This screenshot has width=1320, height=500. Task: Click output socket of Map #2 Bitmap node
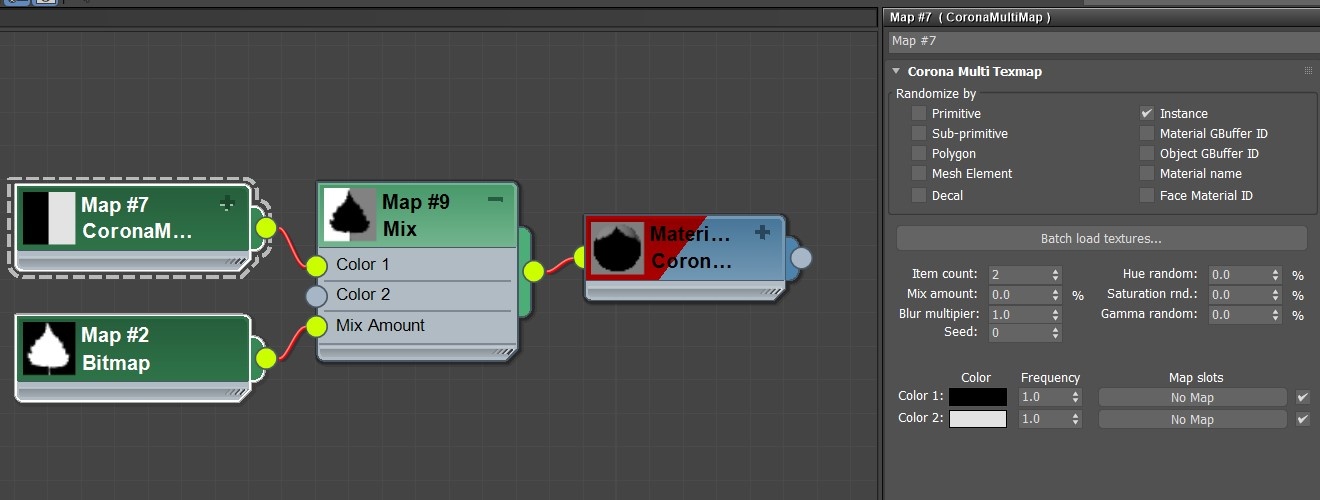coord(265,358)
